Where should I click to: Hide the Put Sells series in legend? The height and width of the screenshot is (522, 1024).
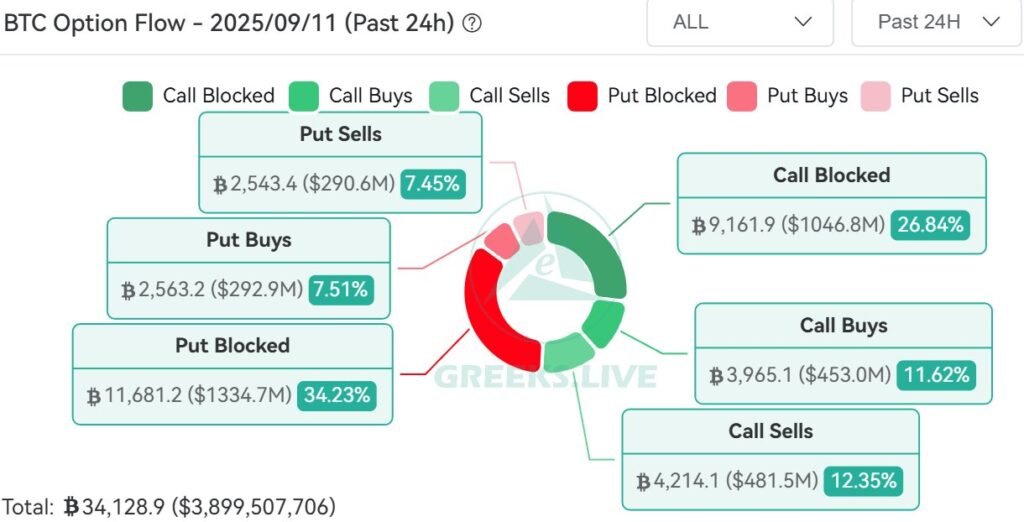click(920, 96)
